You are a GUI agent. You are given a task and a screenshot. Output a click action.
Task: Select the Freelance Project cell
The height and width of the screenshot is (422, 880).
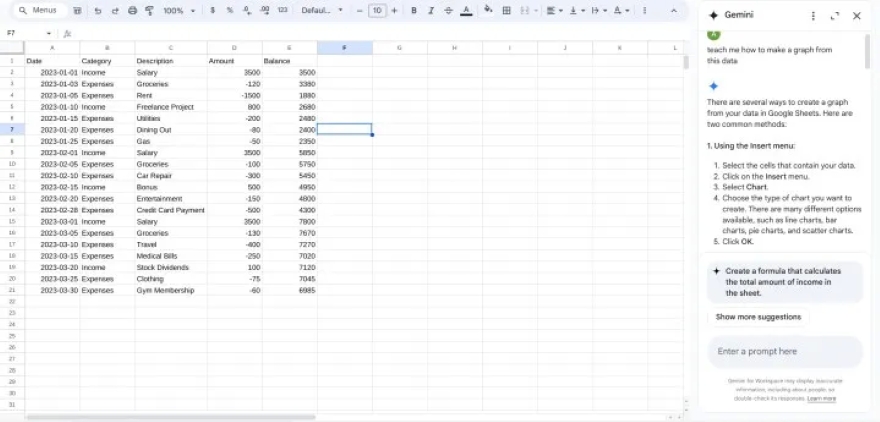171,107
